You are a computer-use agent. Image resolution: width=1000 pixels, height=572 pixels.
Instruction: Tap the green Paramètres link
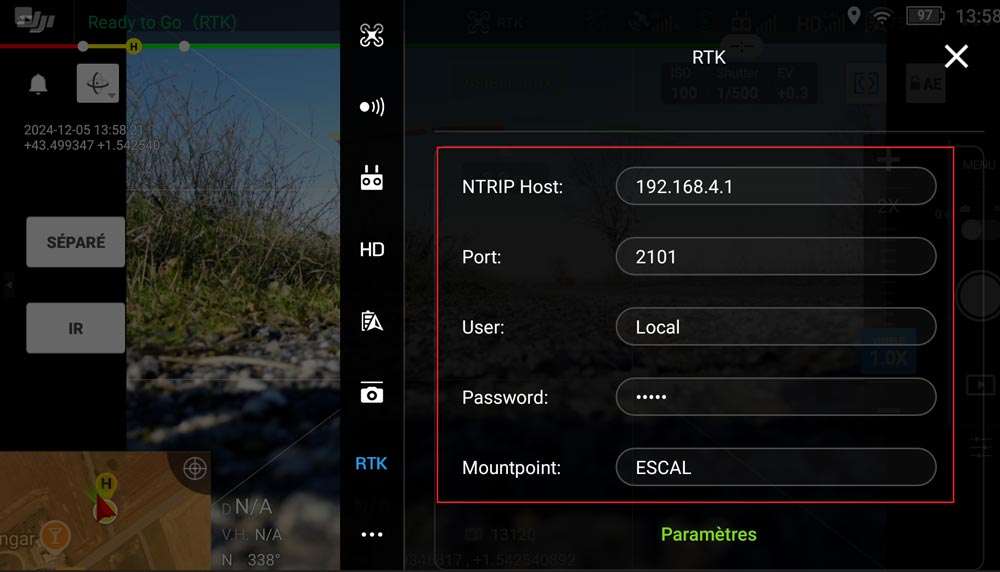tap(708, 534)
